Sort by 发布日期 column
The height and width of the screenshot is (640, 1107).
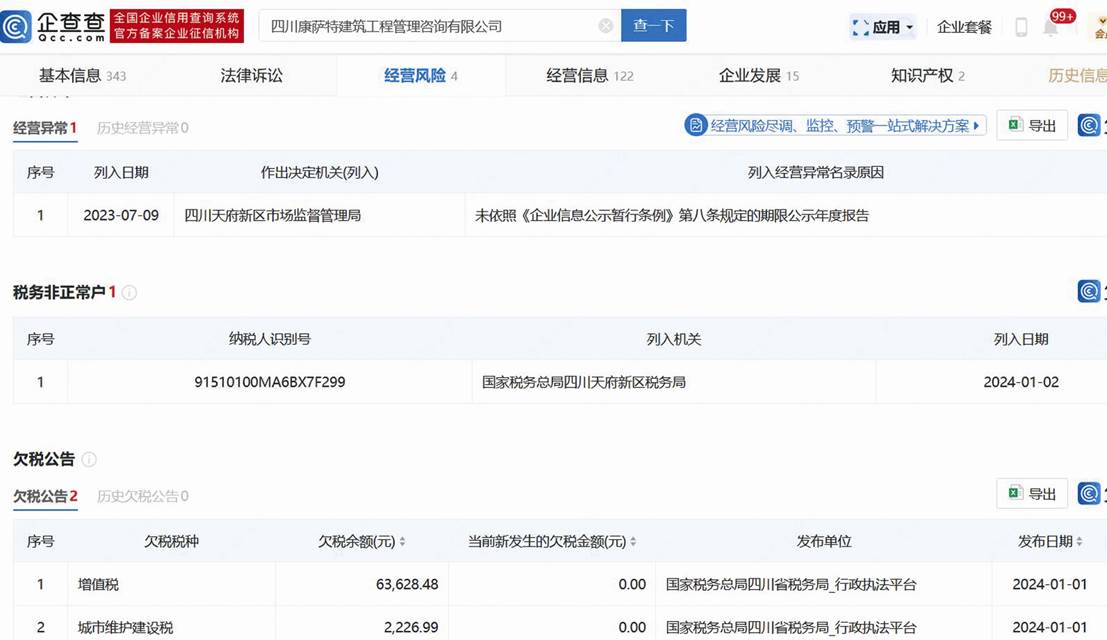point(1079,542)
